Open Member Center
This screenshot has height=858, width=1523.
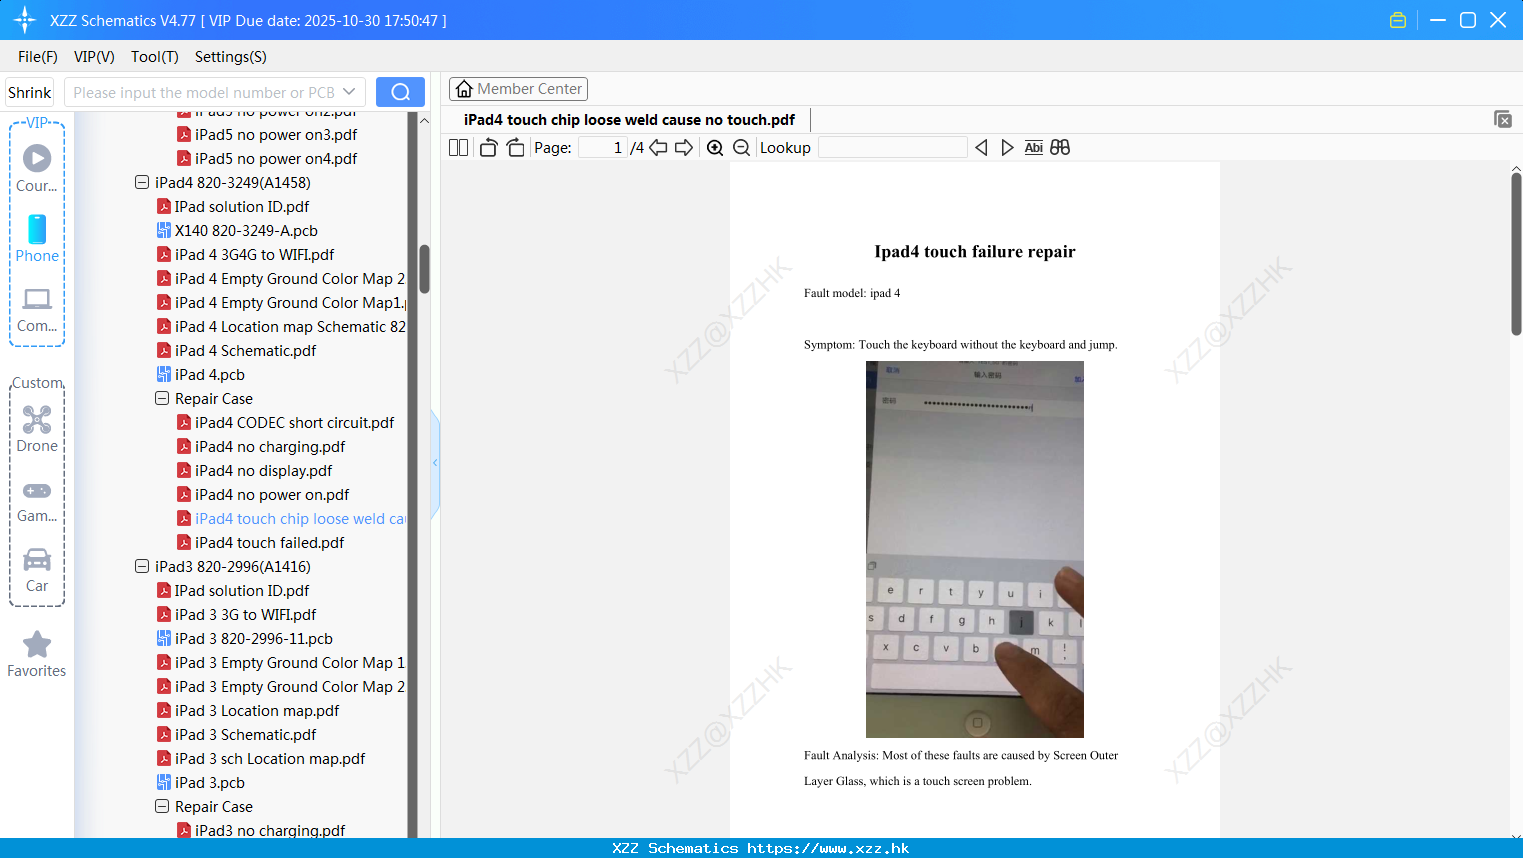518,89
